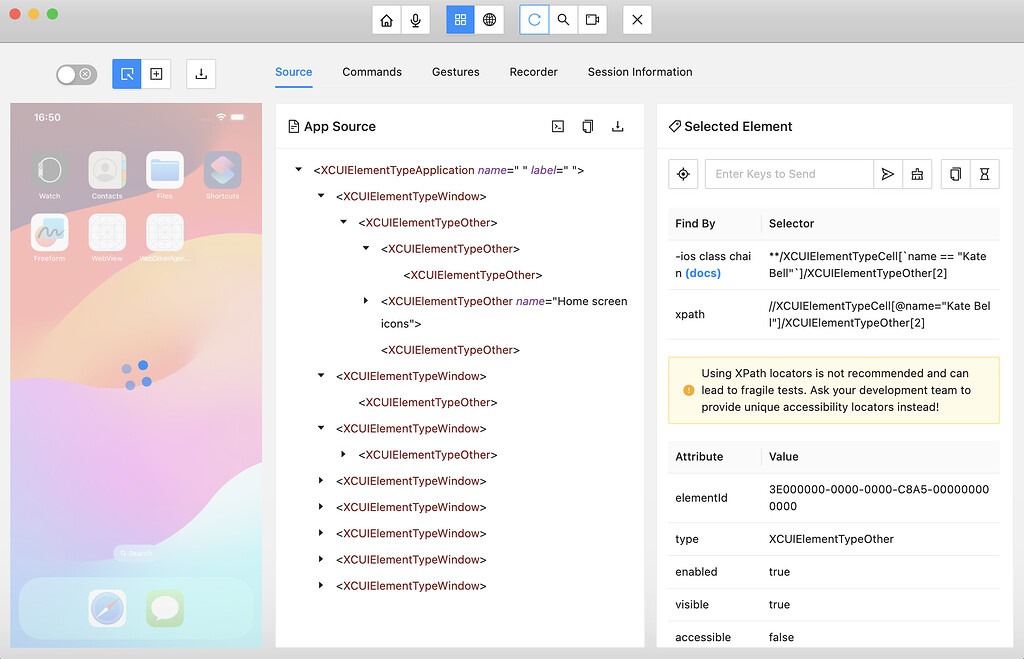Screen dimensions: 1024x659
Task: Switch to tap-by-coordinates mode
Action: pyautogui.click(x=156, y=74)
